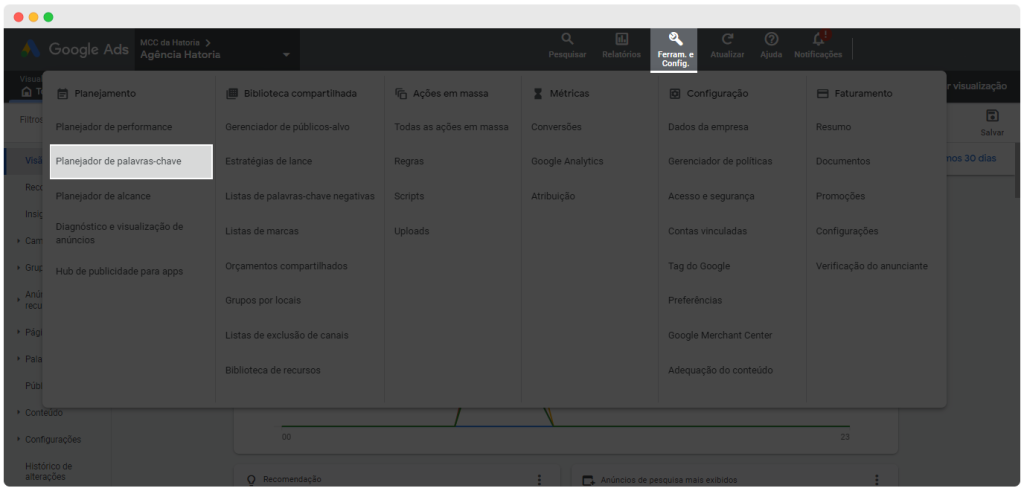This screenshot has width=1024, height=491.
Task: Open Google Analytics under Métricas
Action: click(567, 161)
